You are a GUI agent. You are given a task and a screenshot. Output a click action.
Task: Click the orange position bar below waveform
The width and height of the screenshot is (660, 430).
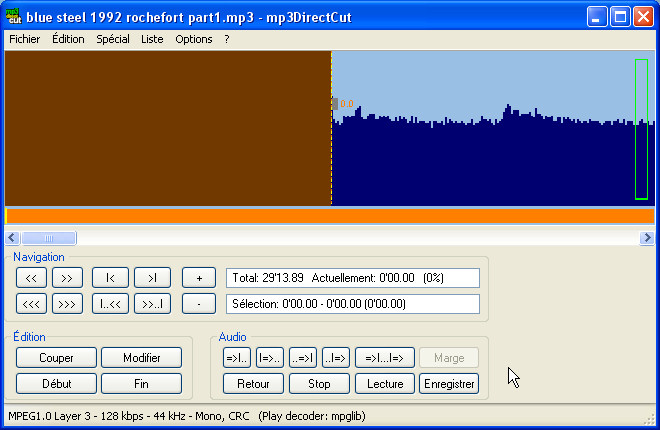[330, 216]
